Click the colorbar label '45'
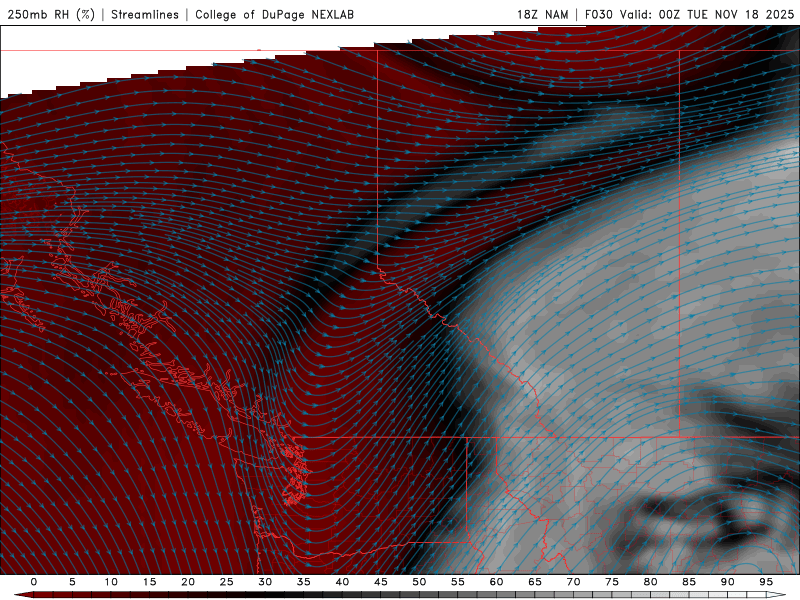This screenshot has height=600, width=800. 381,582
